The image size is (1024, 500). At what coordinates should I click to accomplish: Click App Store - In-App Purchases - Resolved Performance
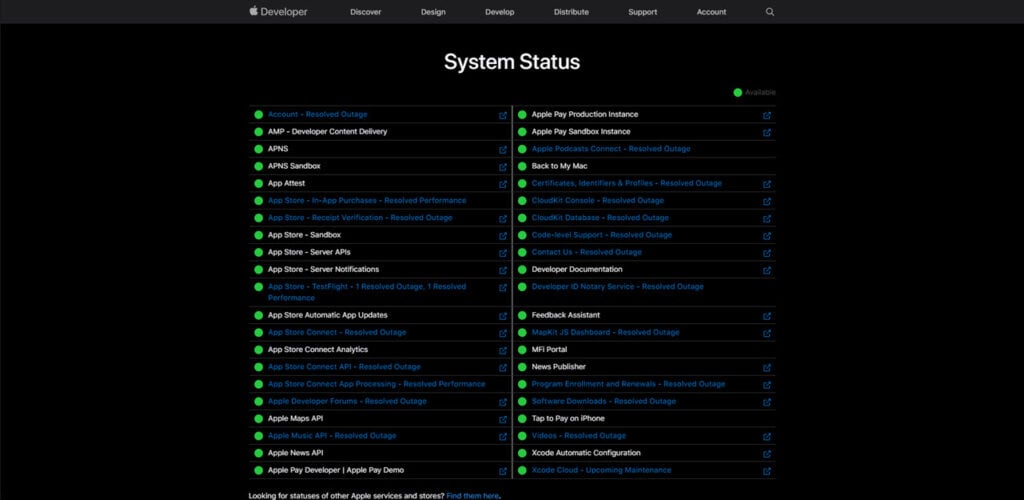tap(367, 200)
